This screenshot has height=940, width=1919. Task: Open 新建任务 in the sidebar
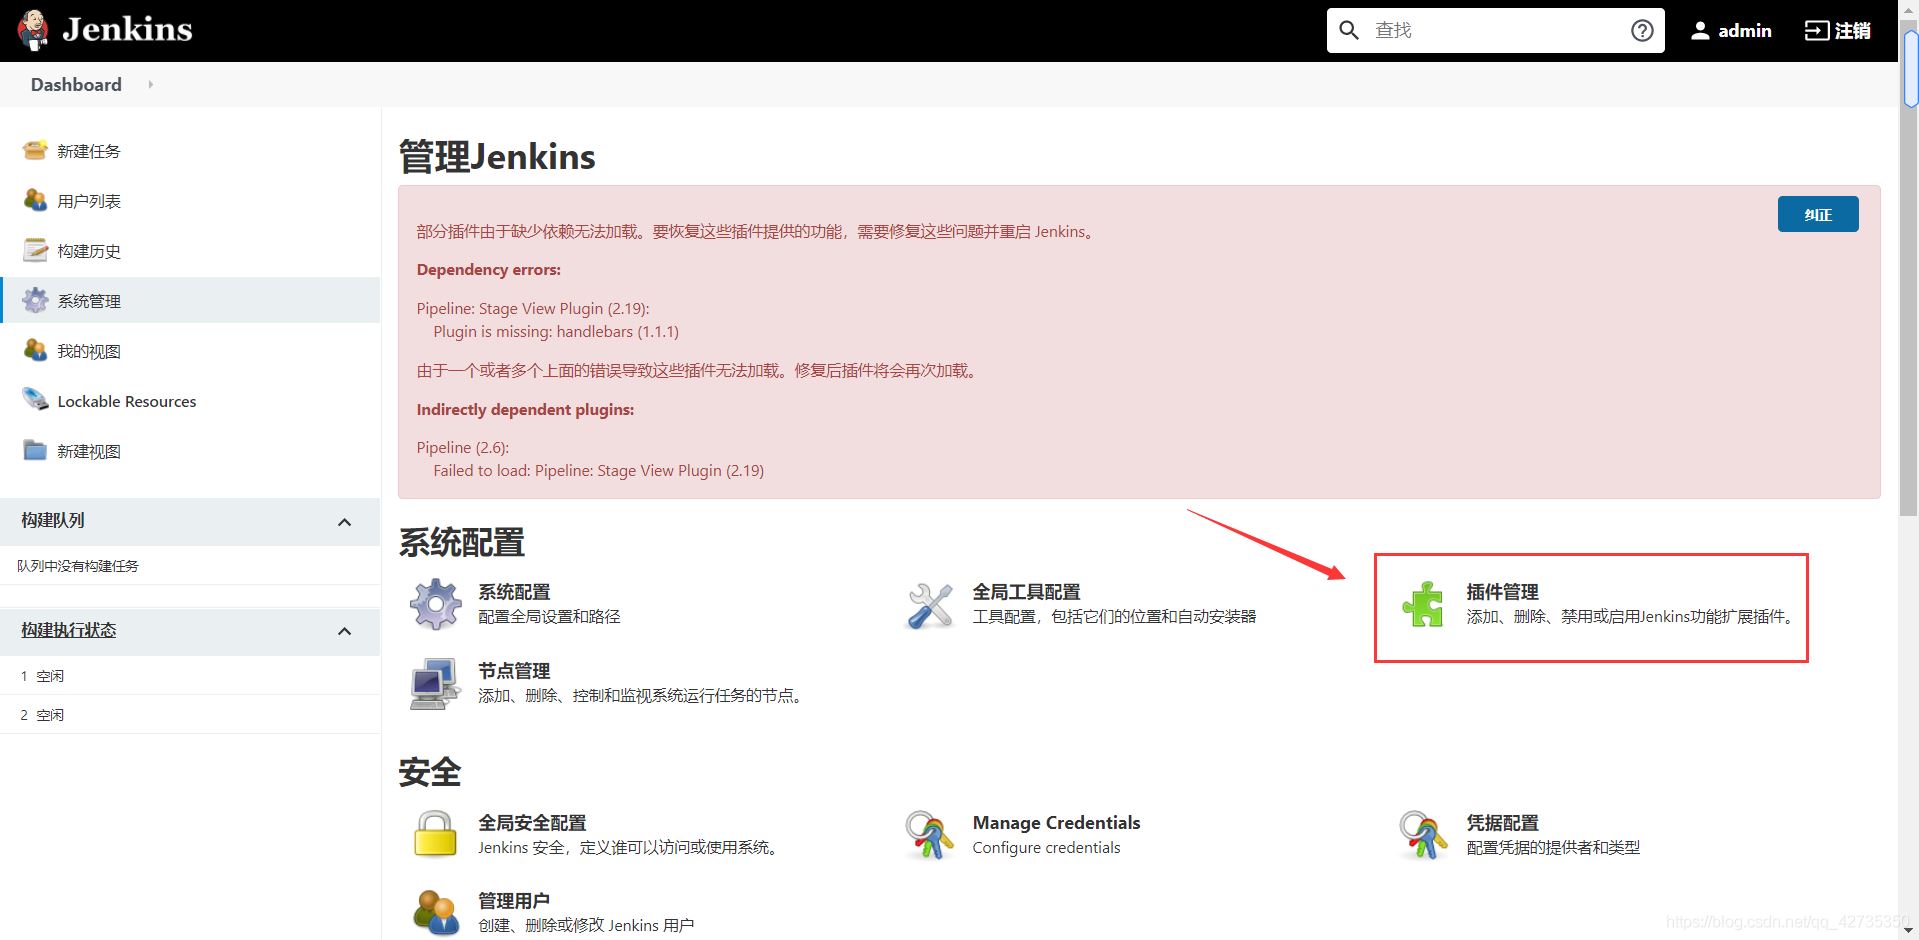[x=89, y=151]
